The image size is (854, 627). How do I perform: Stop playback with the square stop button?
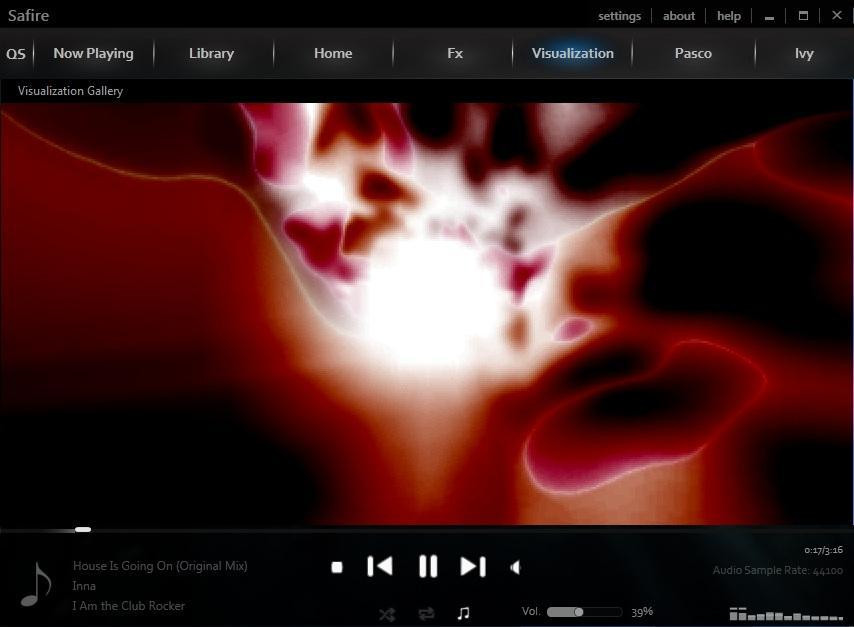click(x=337, y=568)
